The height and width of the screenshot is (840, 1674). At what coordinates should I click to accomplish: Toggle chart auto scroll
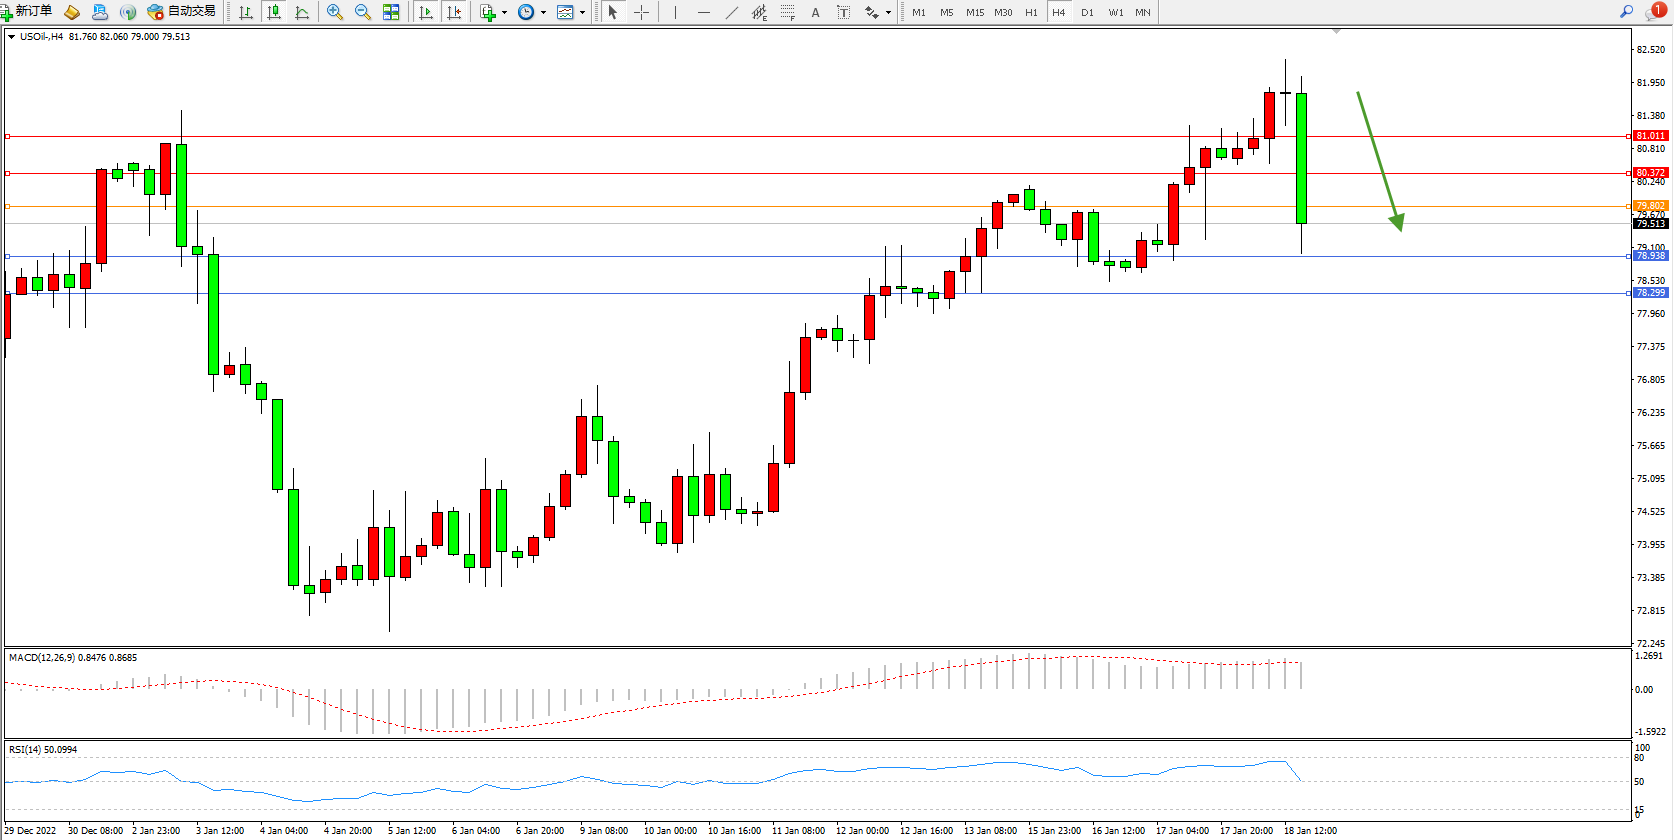(x=426, y=12)
